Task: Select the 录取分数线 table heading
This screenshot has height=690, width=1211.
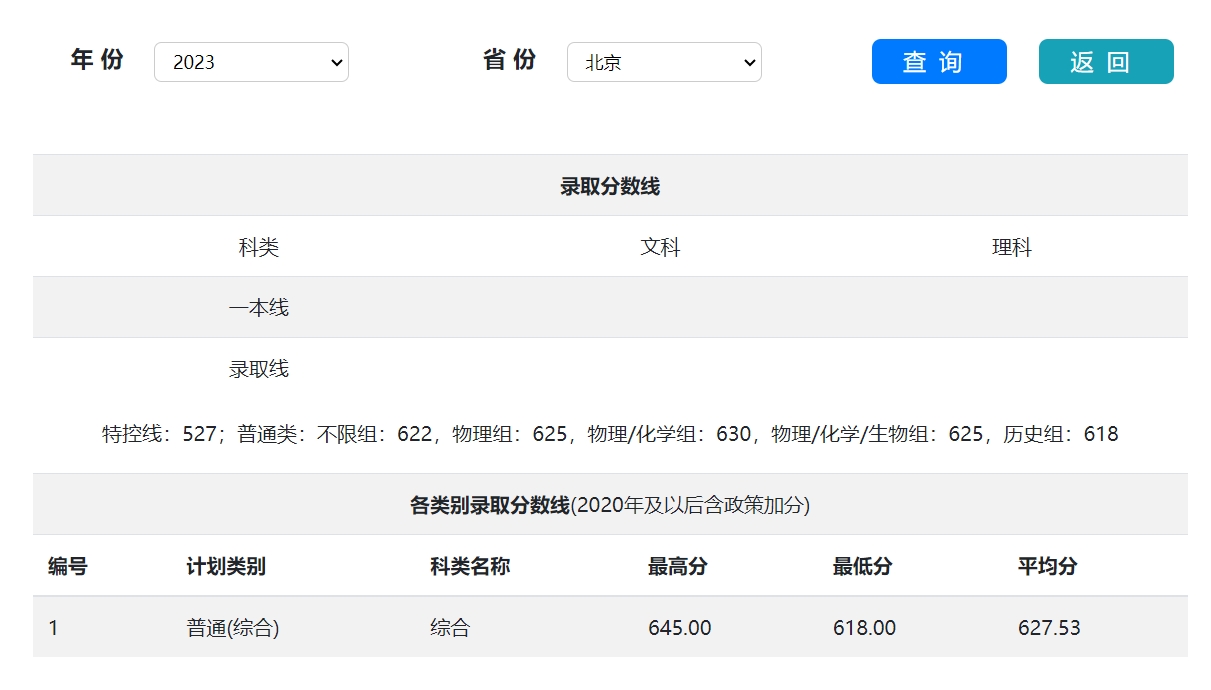Action: (610, 186)
